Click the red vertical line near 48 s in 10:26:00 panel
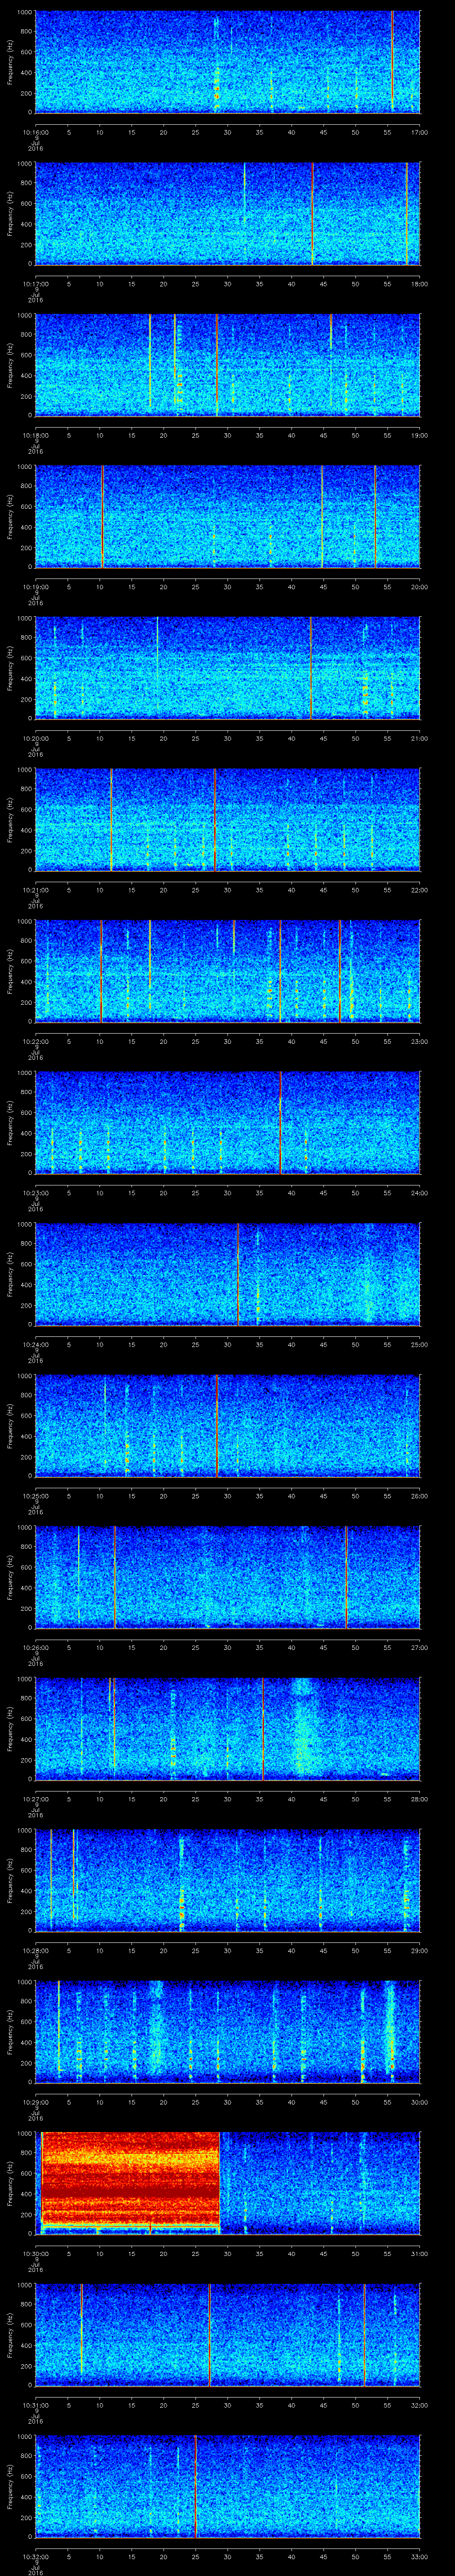Screen dimensions: 455x2576 [346, 1577]
